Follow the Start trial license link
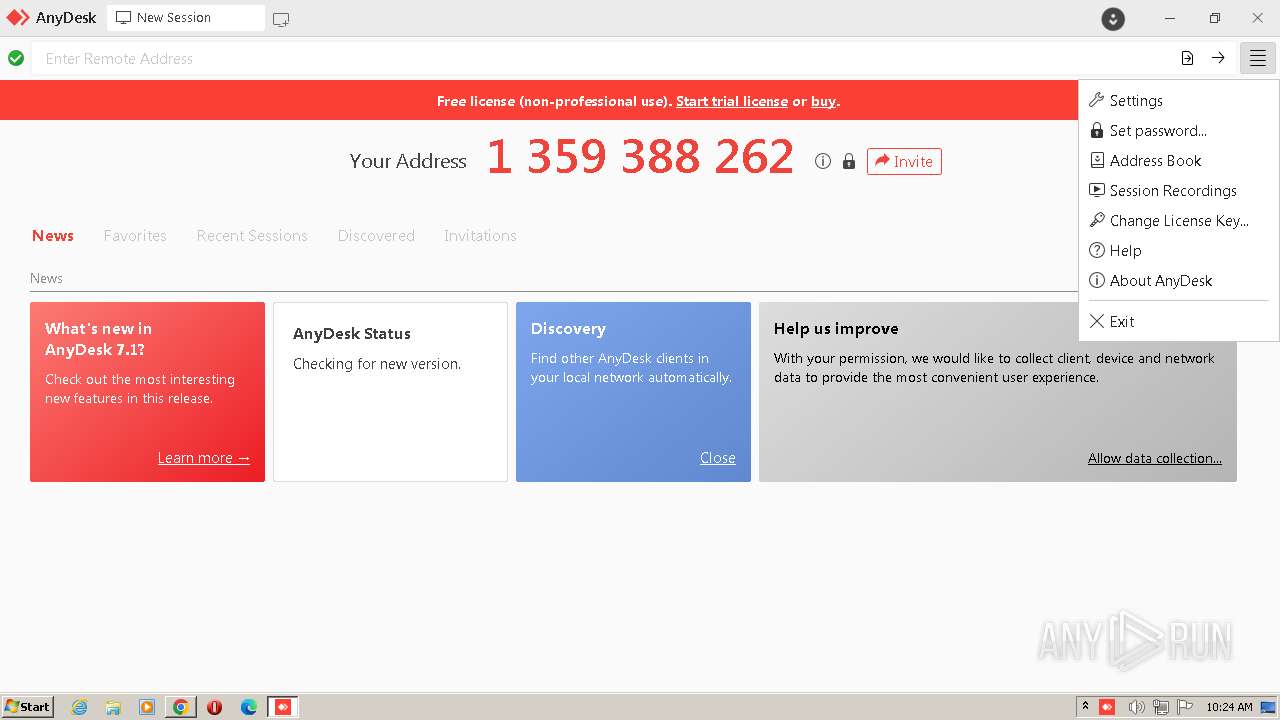The width and height of the screenshot is (1280, 720). 732,101
